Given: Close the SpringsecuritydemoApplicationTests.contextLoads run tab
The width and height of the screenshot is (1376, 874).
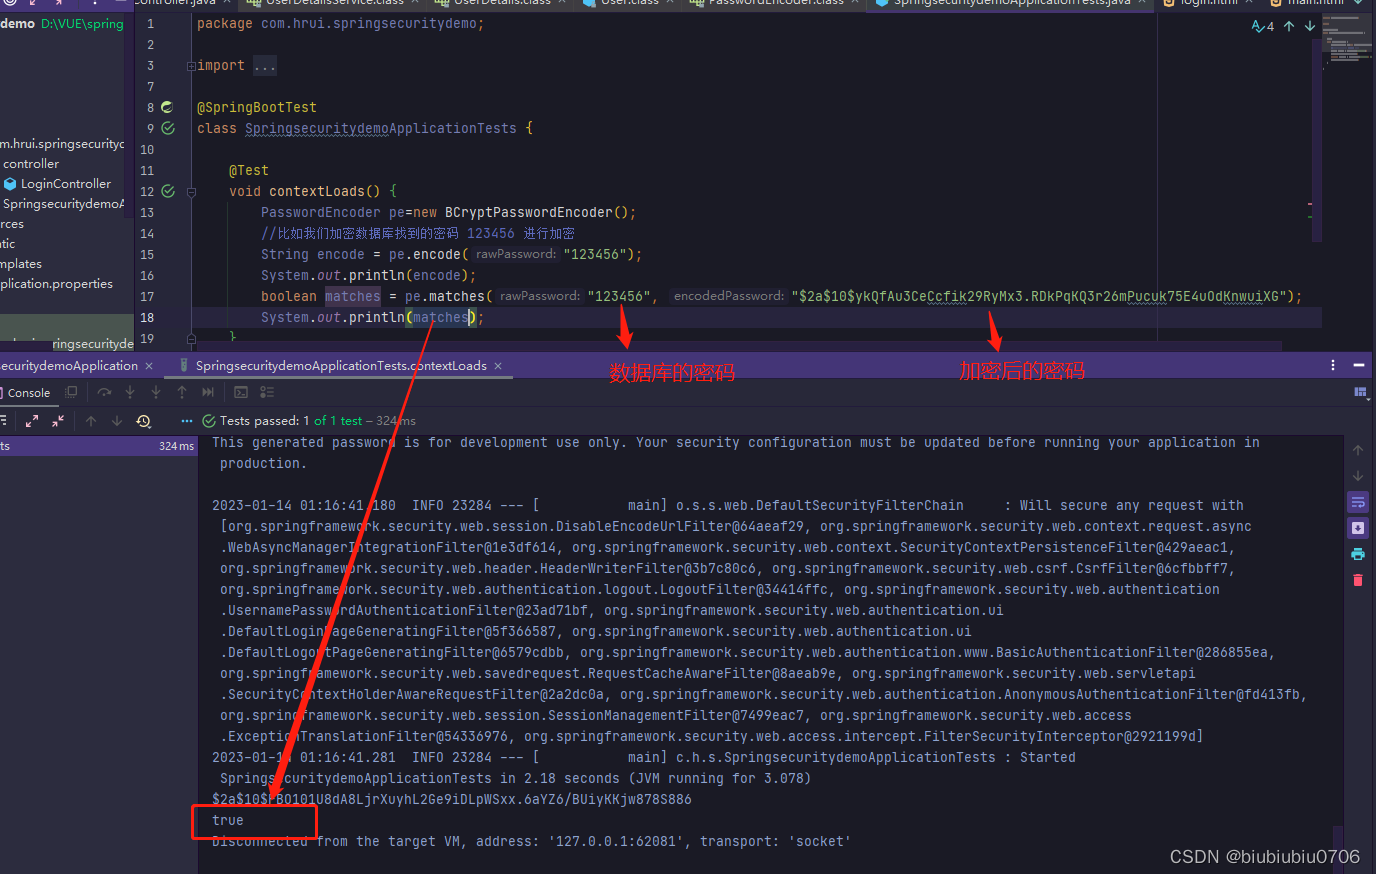Looking at the screenshot, I should tap(498, 366).
